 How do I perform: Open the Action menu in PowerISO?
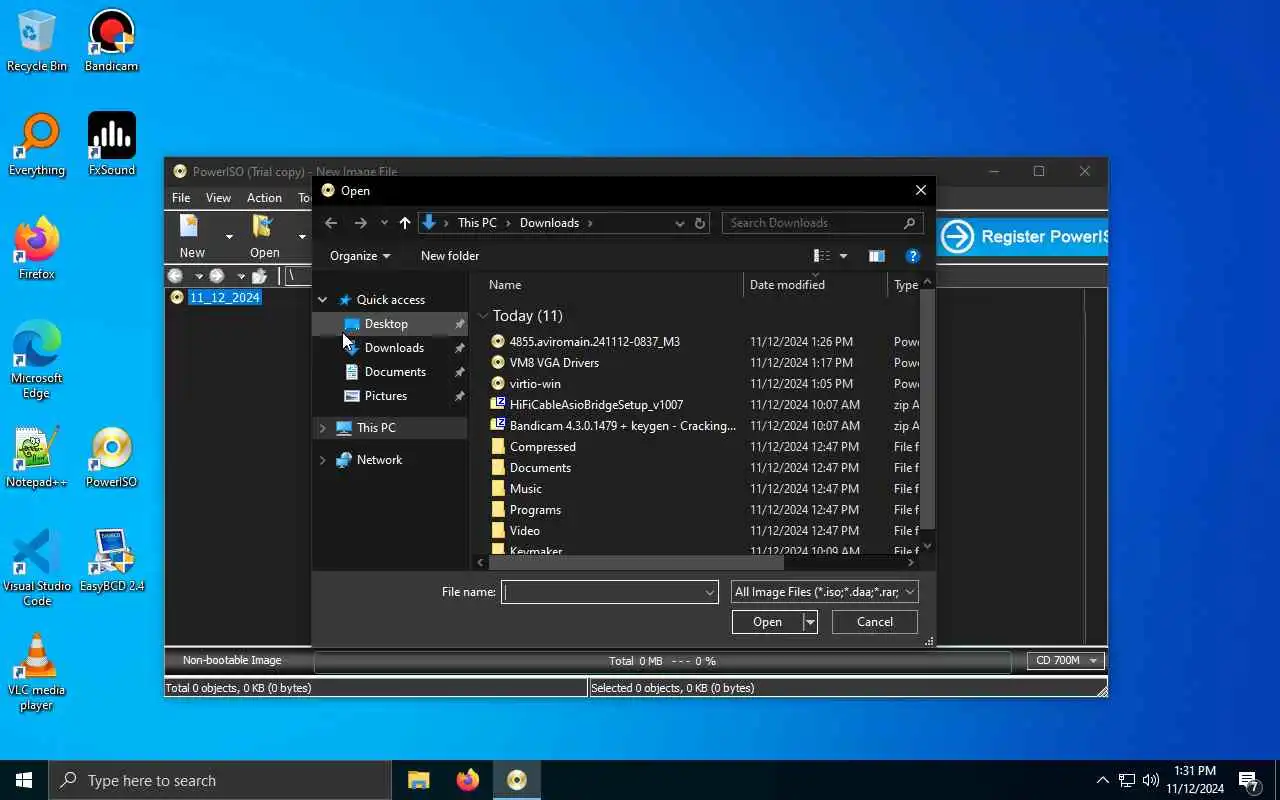(264, 198)
